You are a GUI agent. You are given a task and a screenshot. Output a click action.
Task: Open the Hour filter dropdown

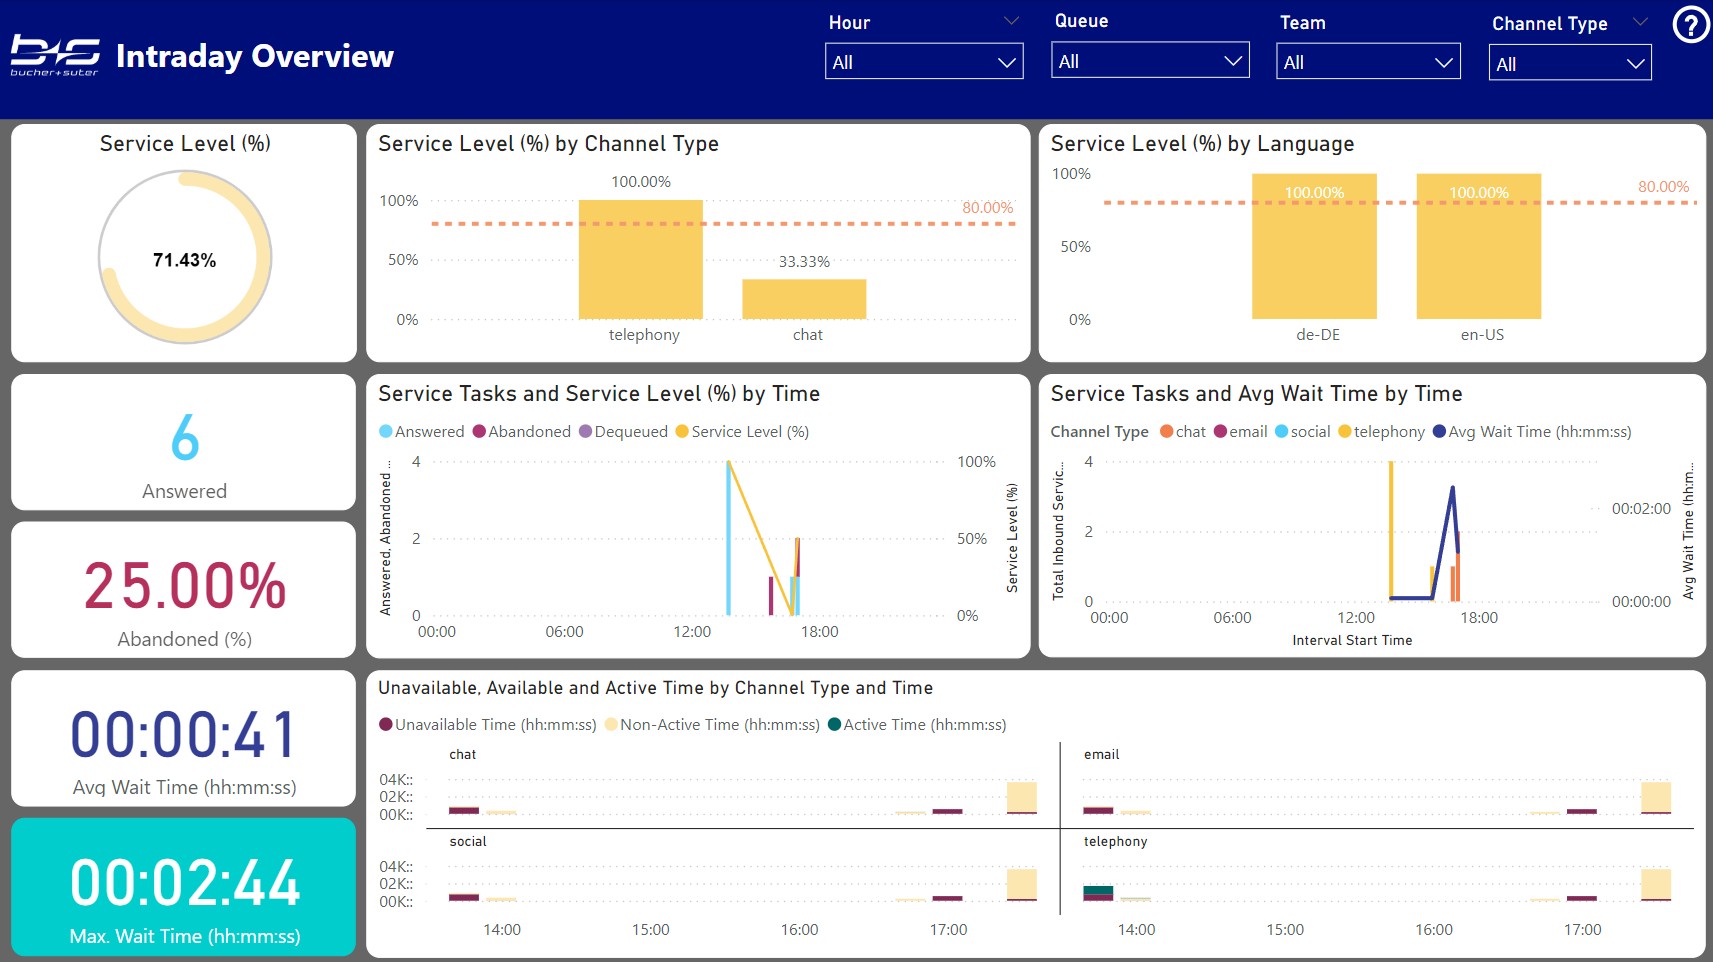(x=924, y=62)
